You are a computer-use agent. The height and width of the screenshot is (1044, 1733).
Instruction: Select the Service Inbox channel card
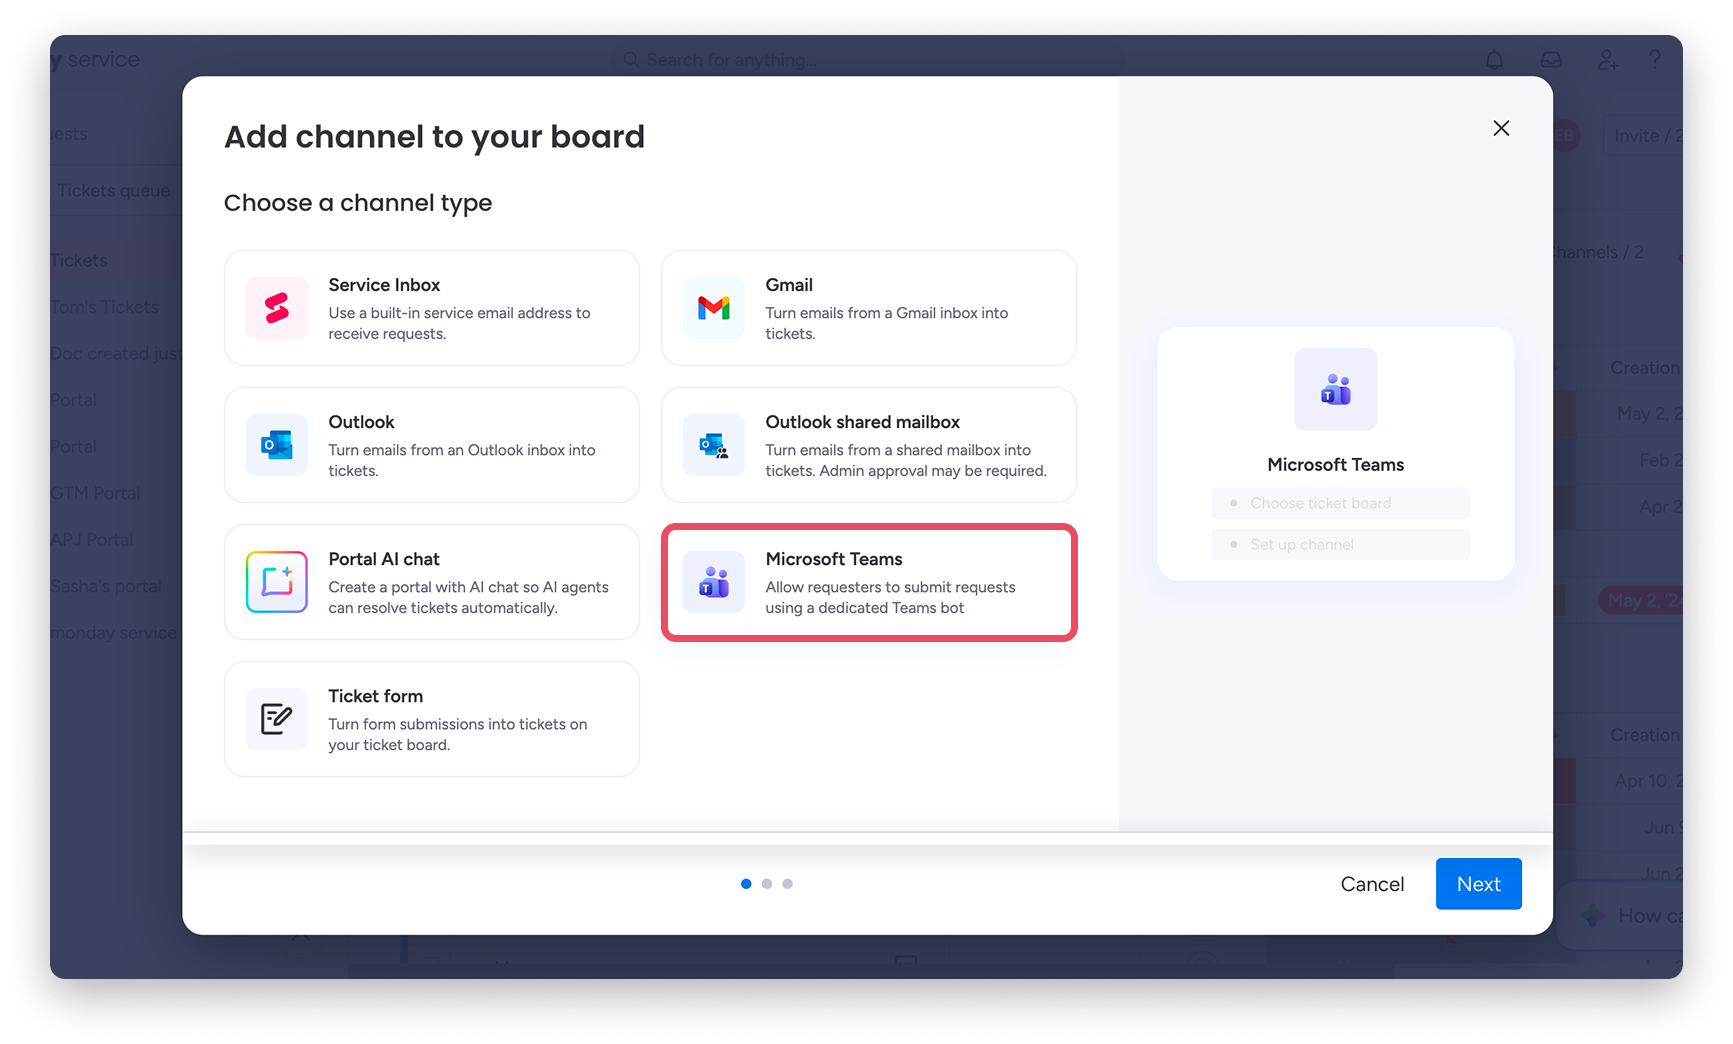tap(432, 308)
